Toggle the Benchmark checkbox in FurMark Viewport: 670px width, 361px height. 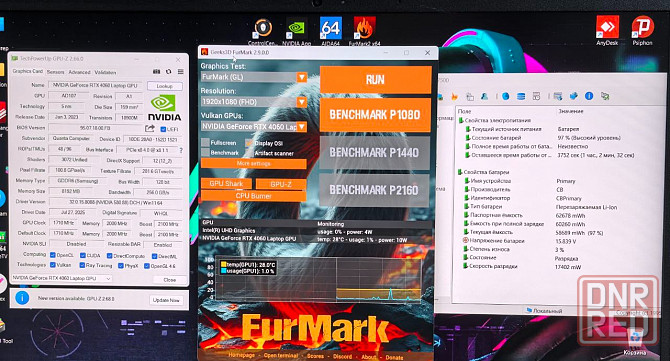205,152
